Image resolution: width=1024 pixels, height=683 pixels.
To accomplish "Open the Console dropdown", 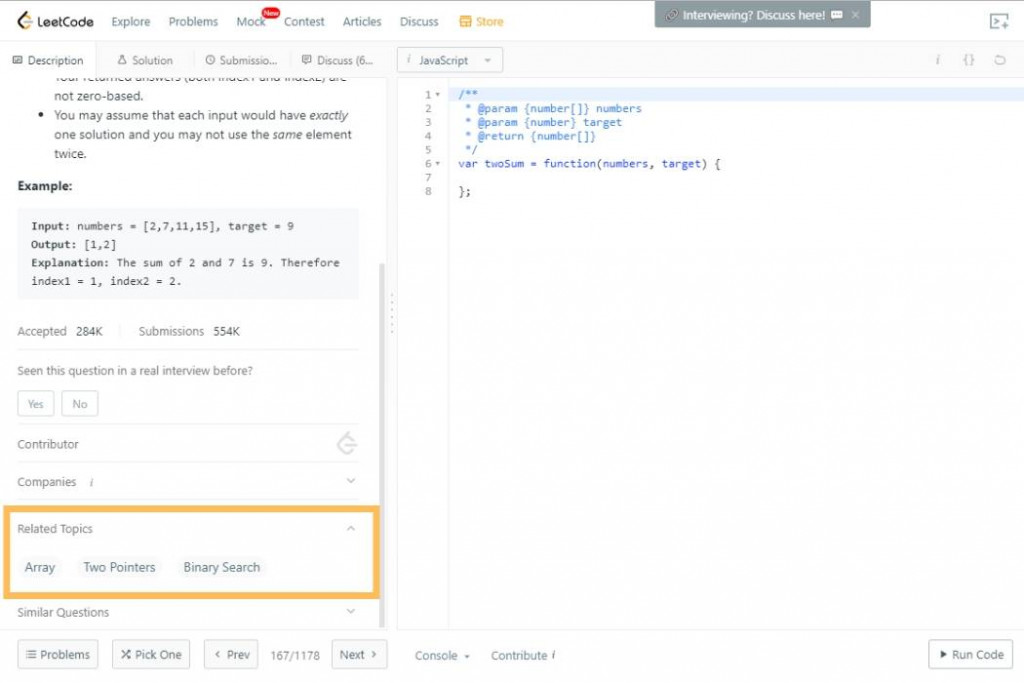I will click(442, 655).
